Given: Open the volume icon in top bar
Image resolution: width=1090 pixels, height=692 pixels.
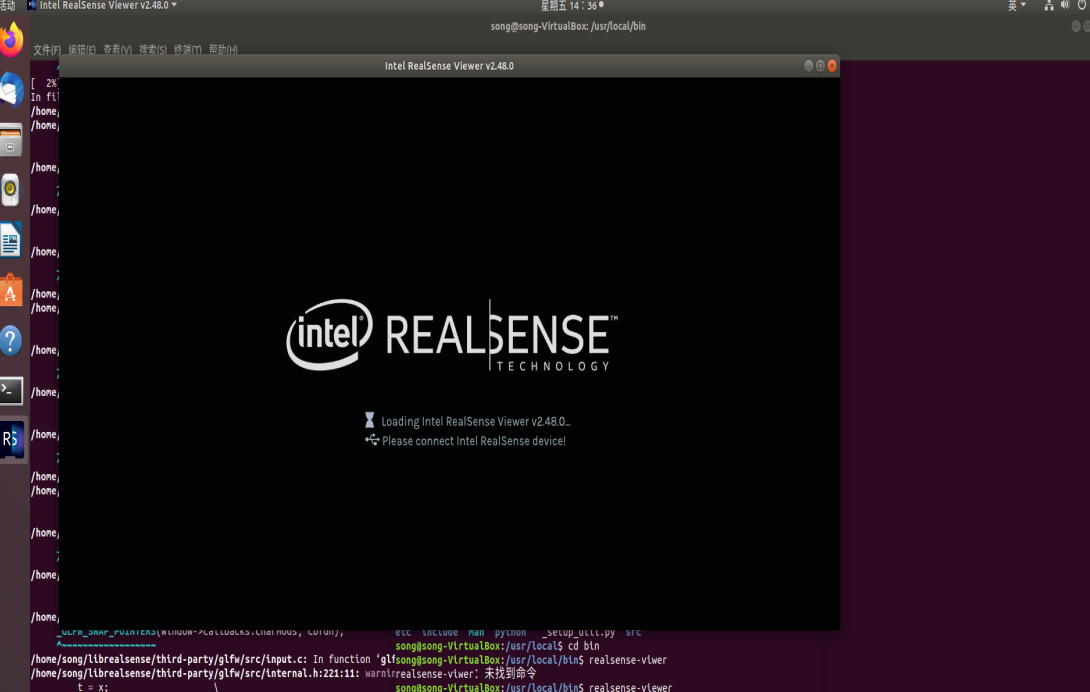Looking at the screenshot, I should [x=1065, y=6].
